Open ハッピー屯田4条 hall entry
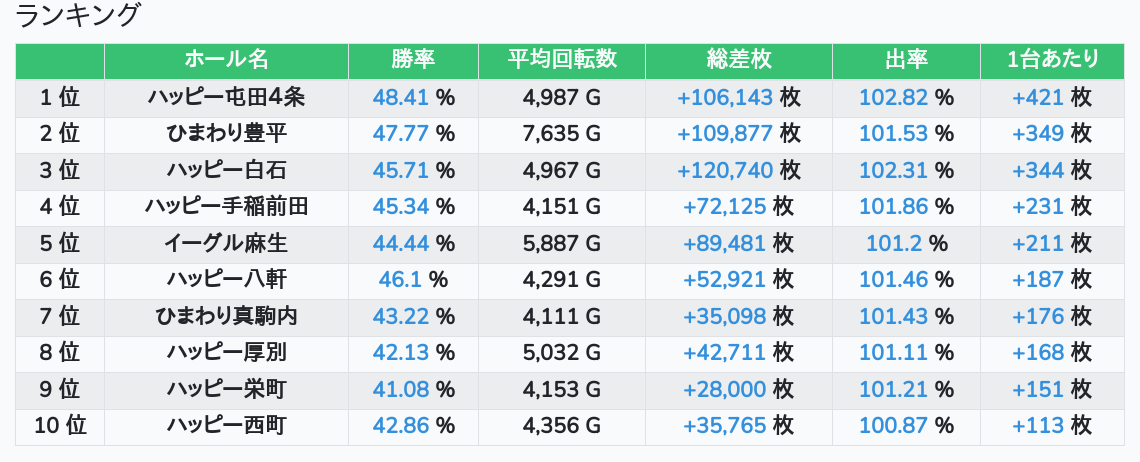 click(x=226, y=97)
